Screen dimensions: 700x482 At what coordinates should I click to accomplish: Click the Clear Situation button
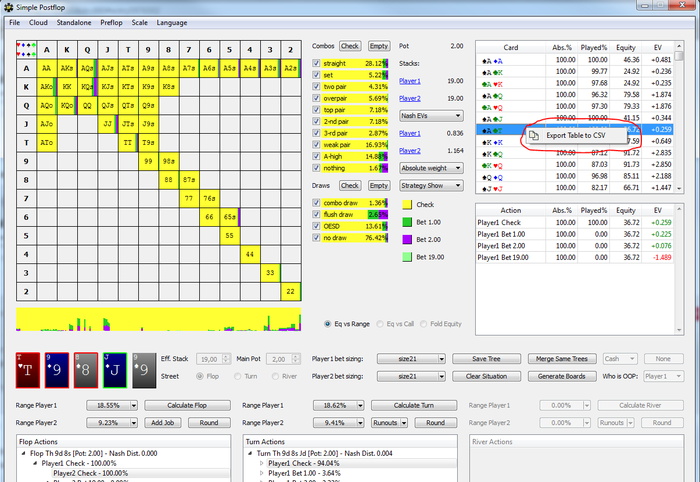coord(487,376)
